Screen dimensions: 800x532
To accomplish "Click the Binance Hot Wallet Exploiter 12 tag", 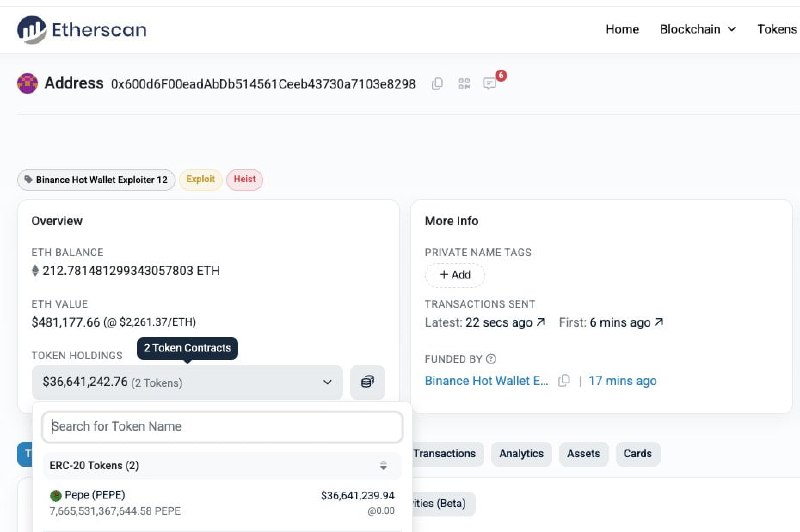I will (x=96, y=180).
